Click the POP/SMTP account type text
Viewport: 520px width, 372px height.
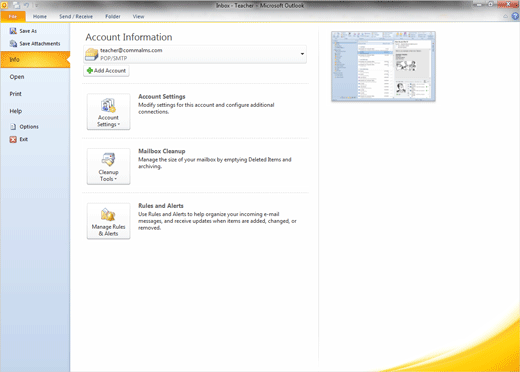[113, 58]
